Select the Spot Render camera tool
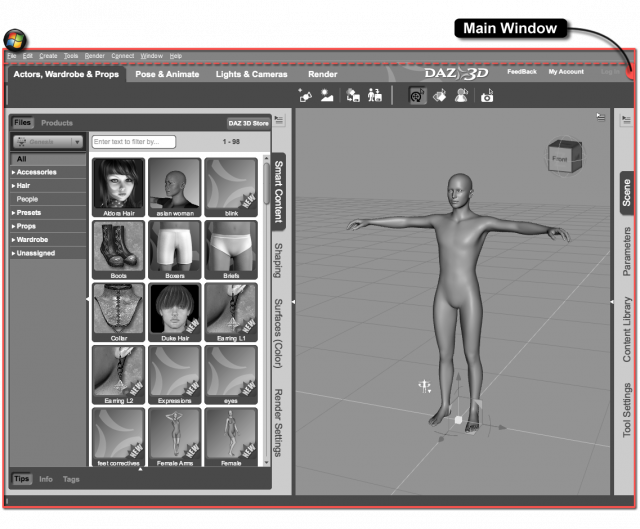Image resolution: width=640 pixels, height=529 pixels. point(487,96)
